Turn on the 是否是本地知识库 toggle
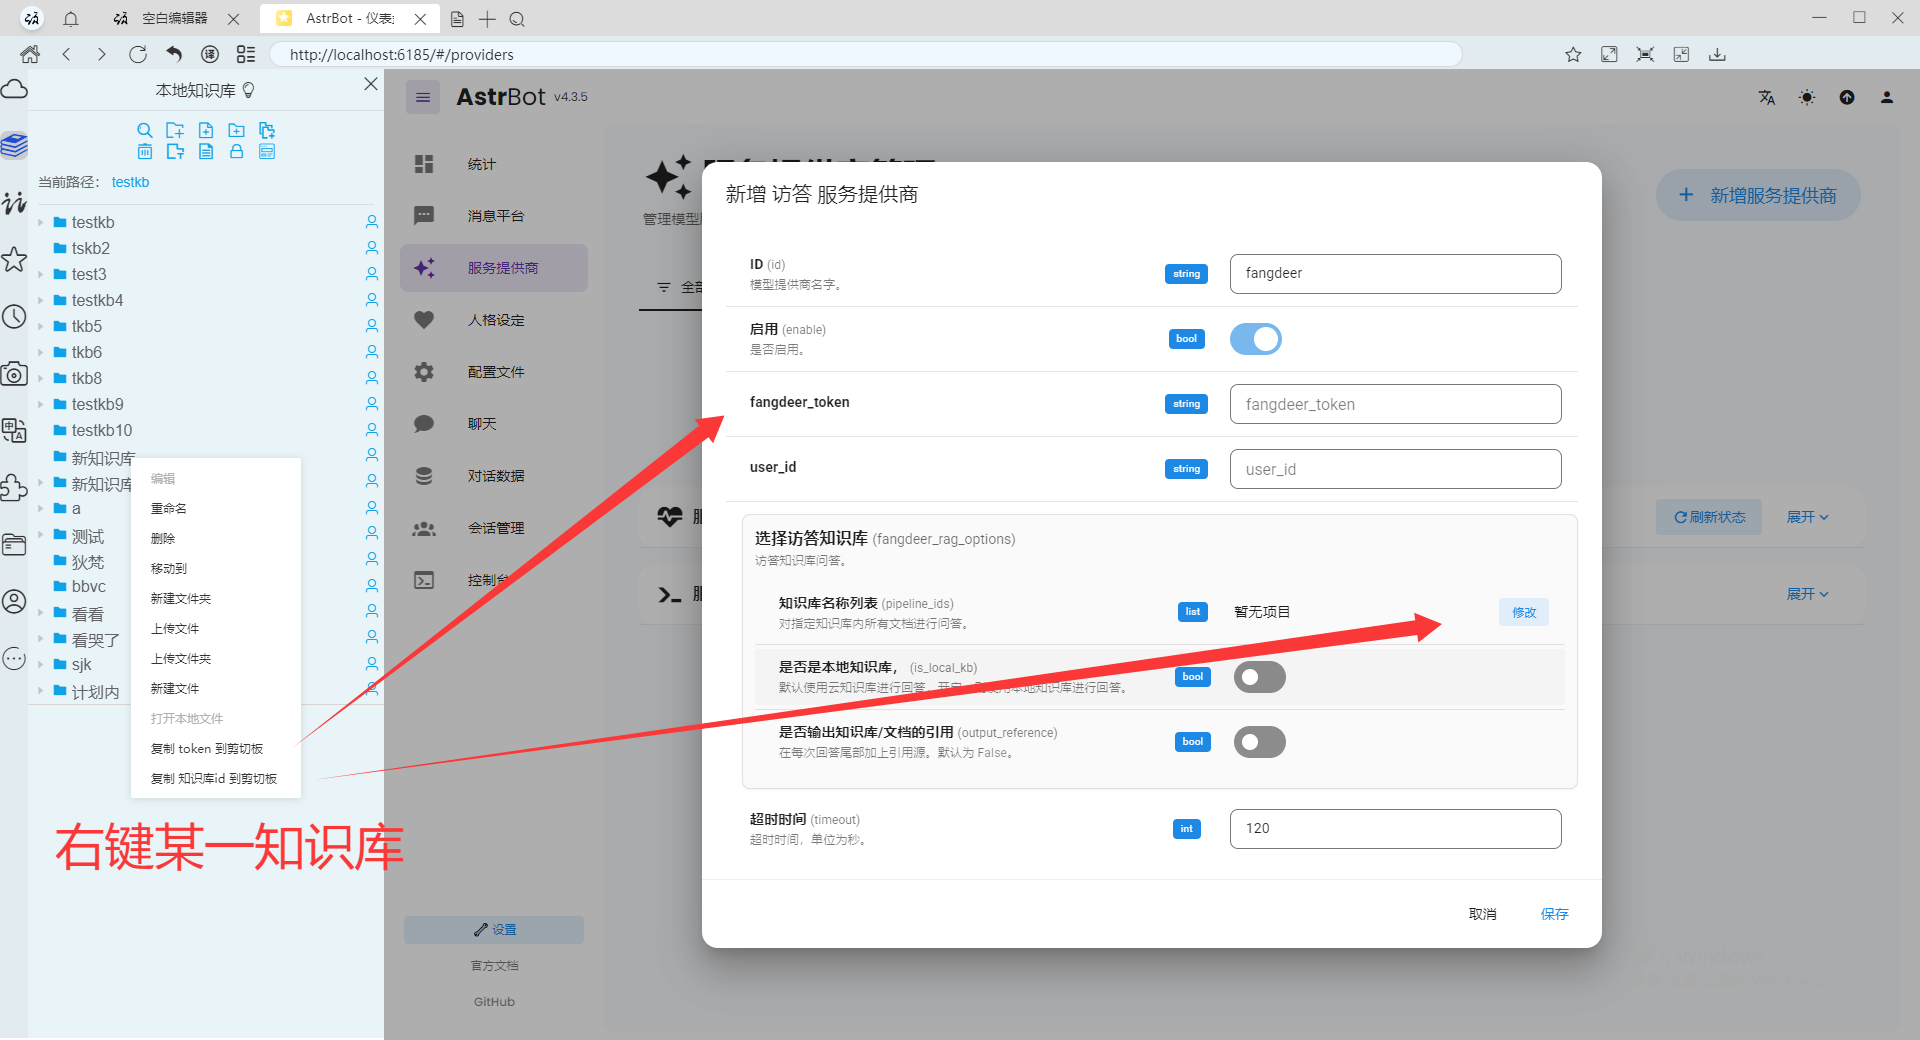 (1259, 677)
